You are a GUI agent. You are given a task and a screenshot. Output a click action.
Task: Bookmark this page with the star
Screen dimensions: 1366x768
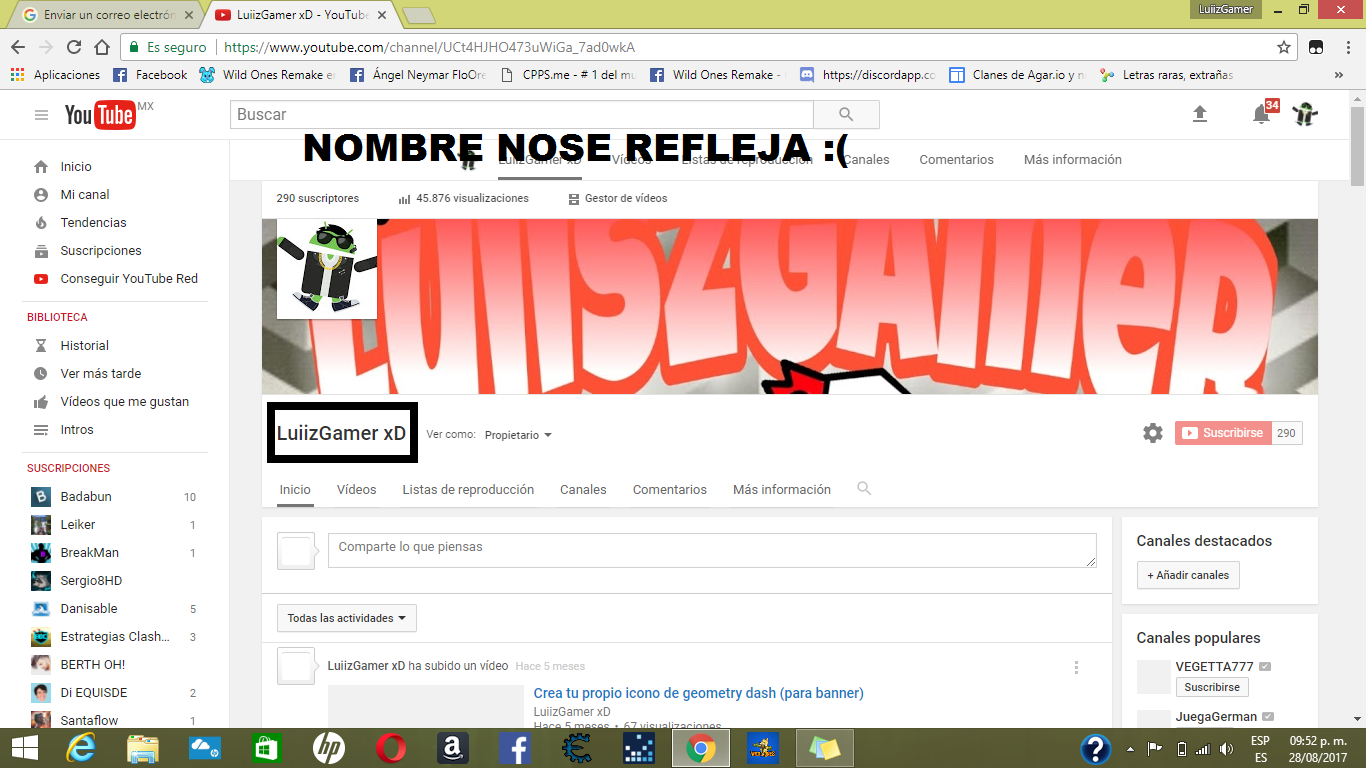tap(1284, 47)
